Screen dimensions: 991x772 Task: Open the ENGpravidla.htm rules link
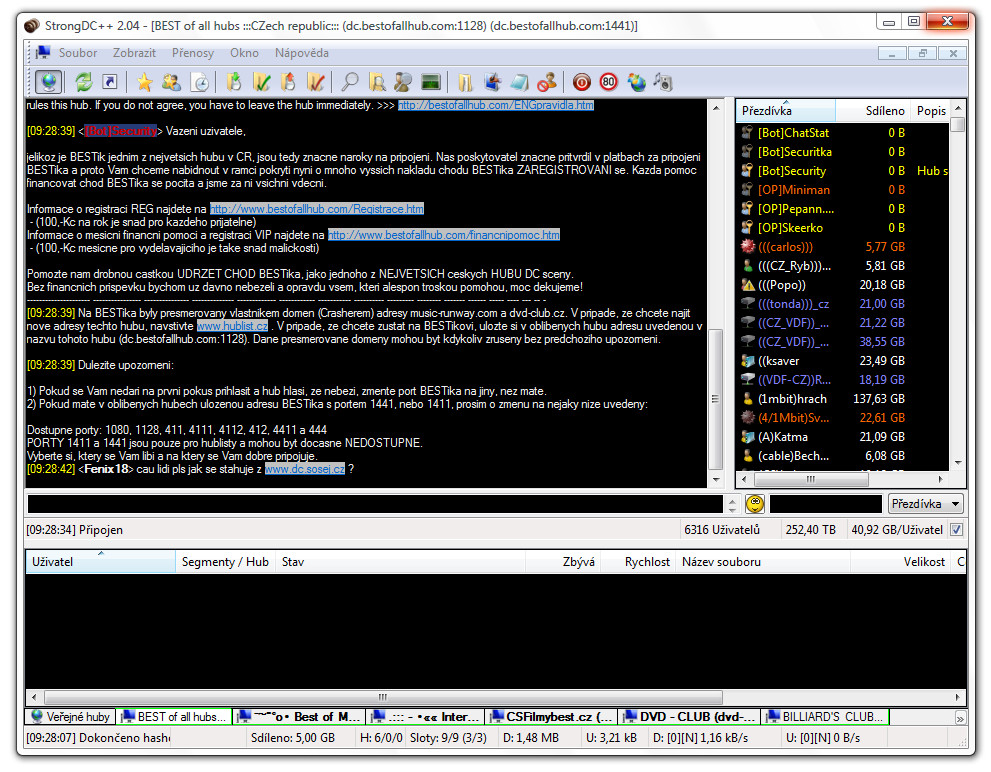pos(496,105)
